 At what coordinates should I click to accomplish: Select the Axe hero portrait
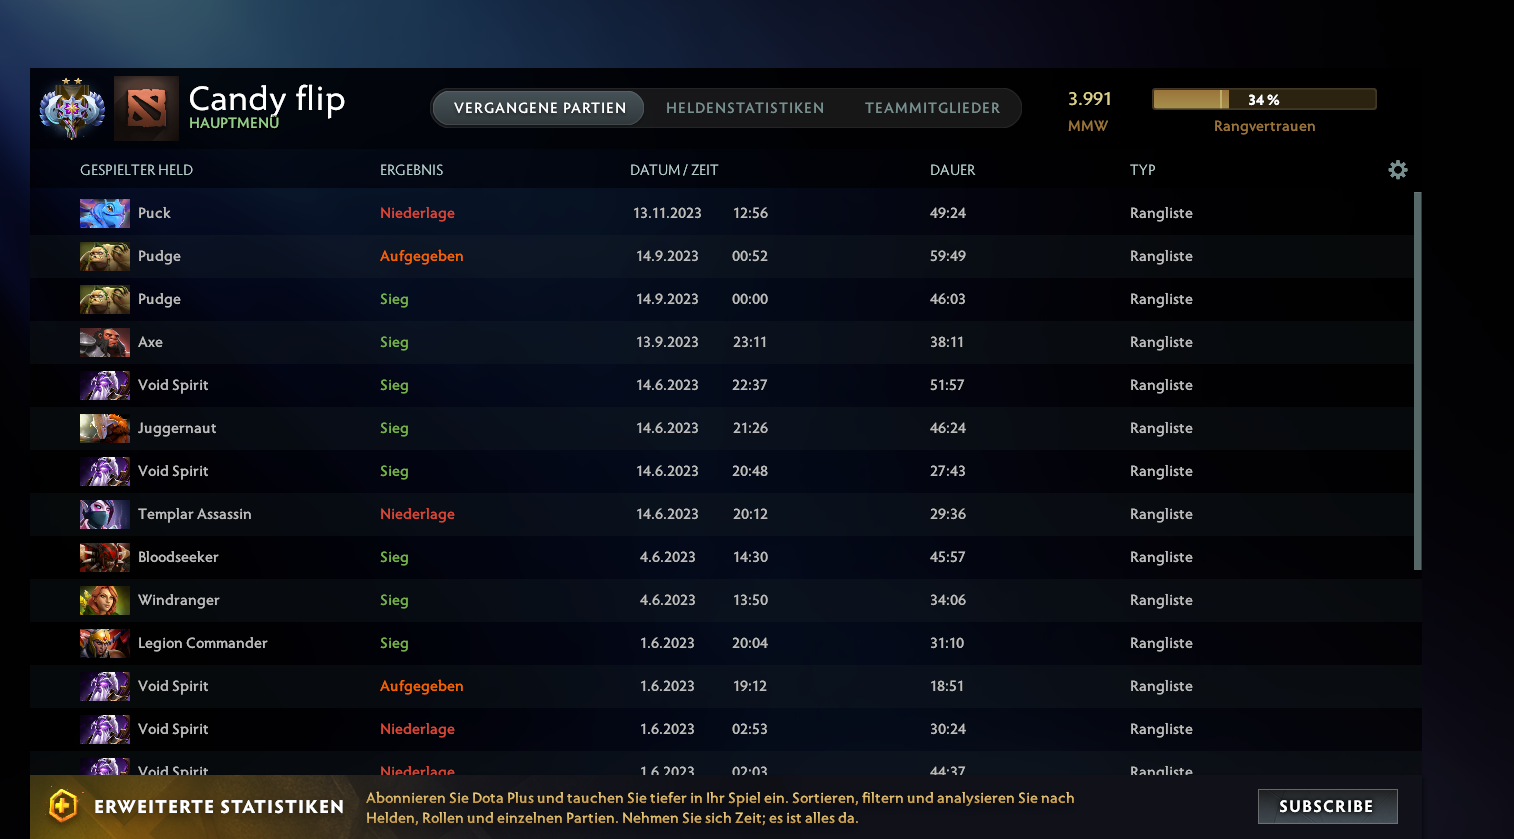[104, 341]
